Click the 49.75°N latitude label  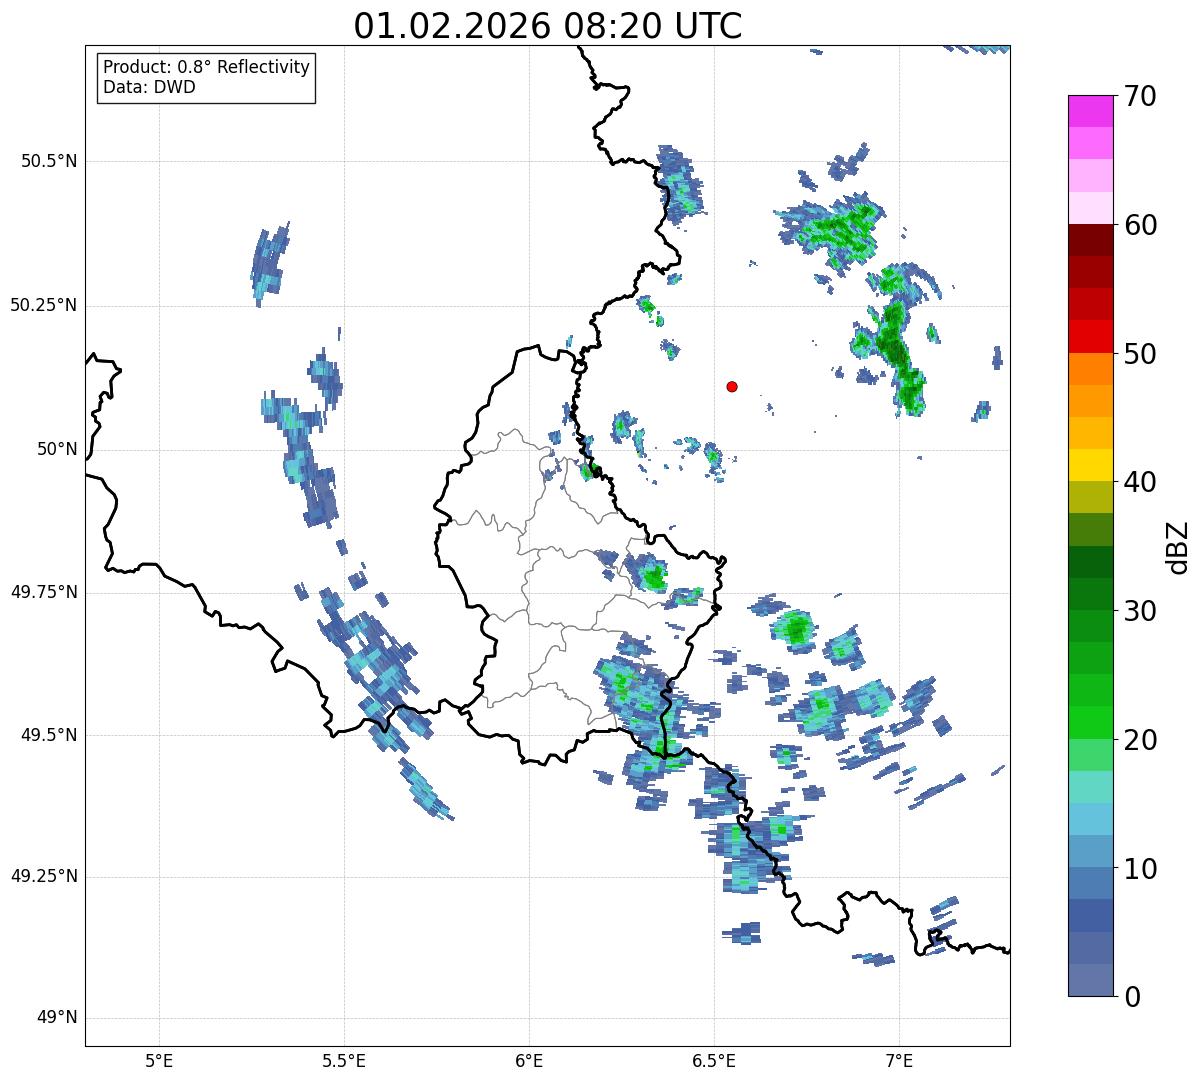[x=44, y=592]
